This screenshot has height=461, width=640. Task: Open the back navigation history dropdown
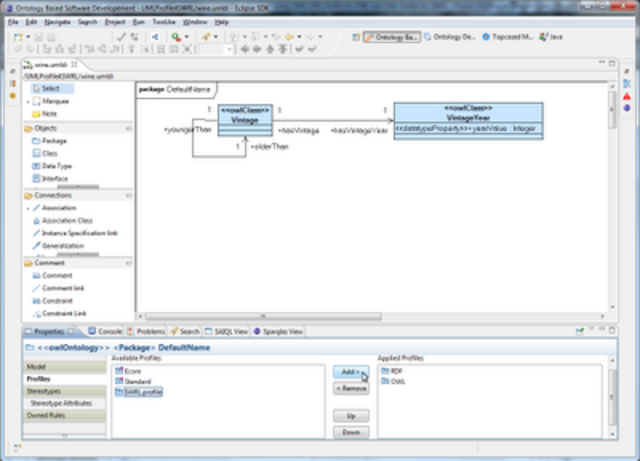(x=300, y=37)
